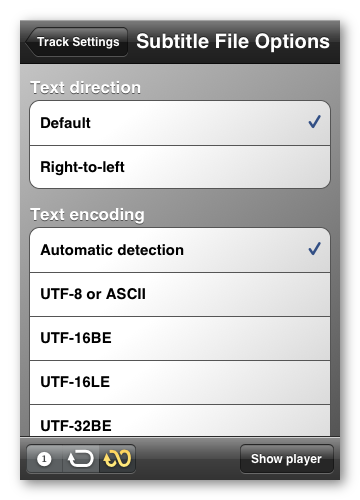Choose Default text direction
The width and height of the screenshot is (360, 500).
[x=180, y=123]
